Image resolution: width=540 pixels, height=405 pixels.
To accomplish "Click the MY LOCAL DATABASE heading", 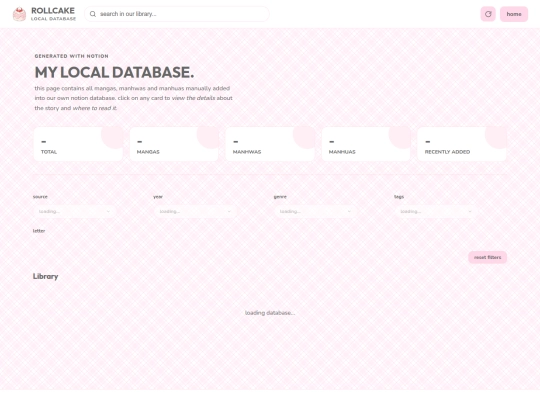I will pyautogui.click(x=114, y=72).
